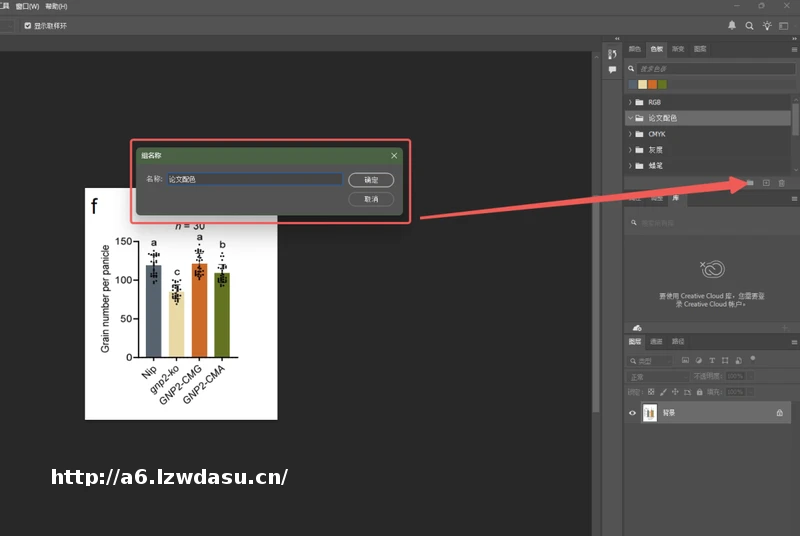800x536 pixels.
Task: Click the lock icon on 背景 layer
Action: pyautogui.click(x=780, y=412)
